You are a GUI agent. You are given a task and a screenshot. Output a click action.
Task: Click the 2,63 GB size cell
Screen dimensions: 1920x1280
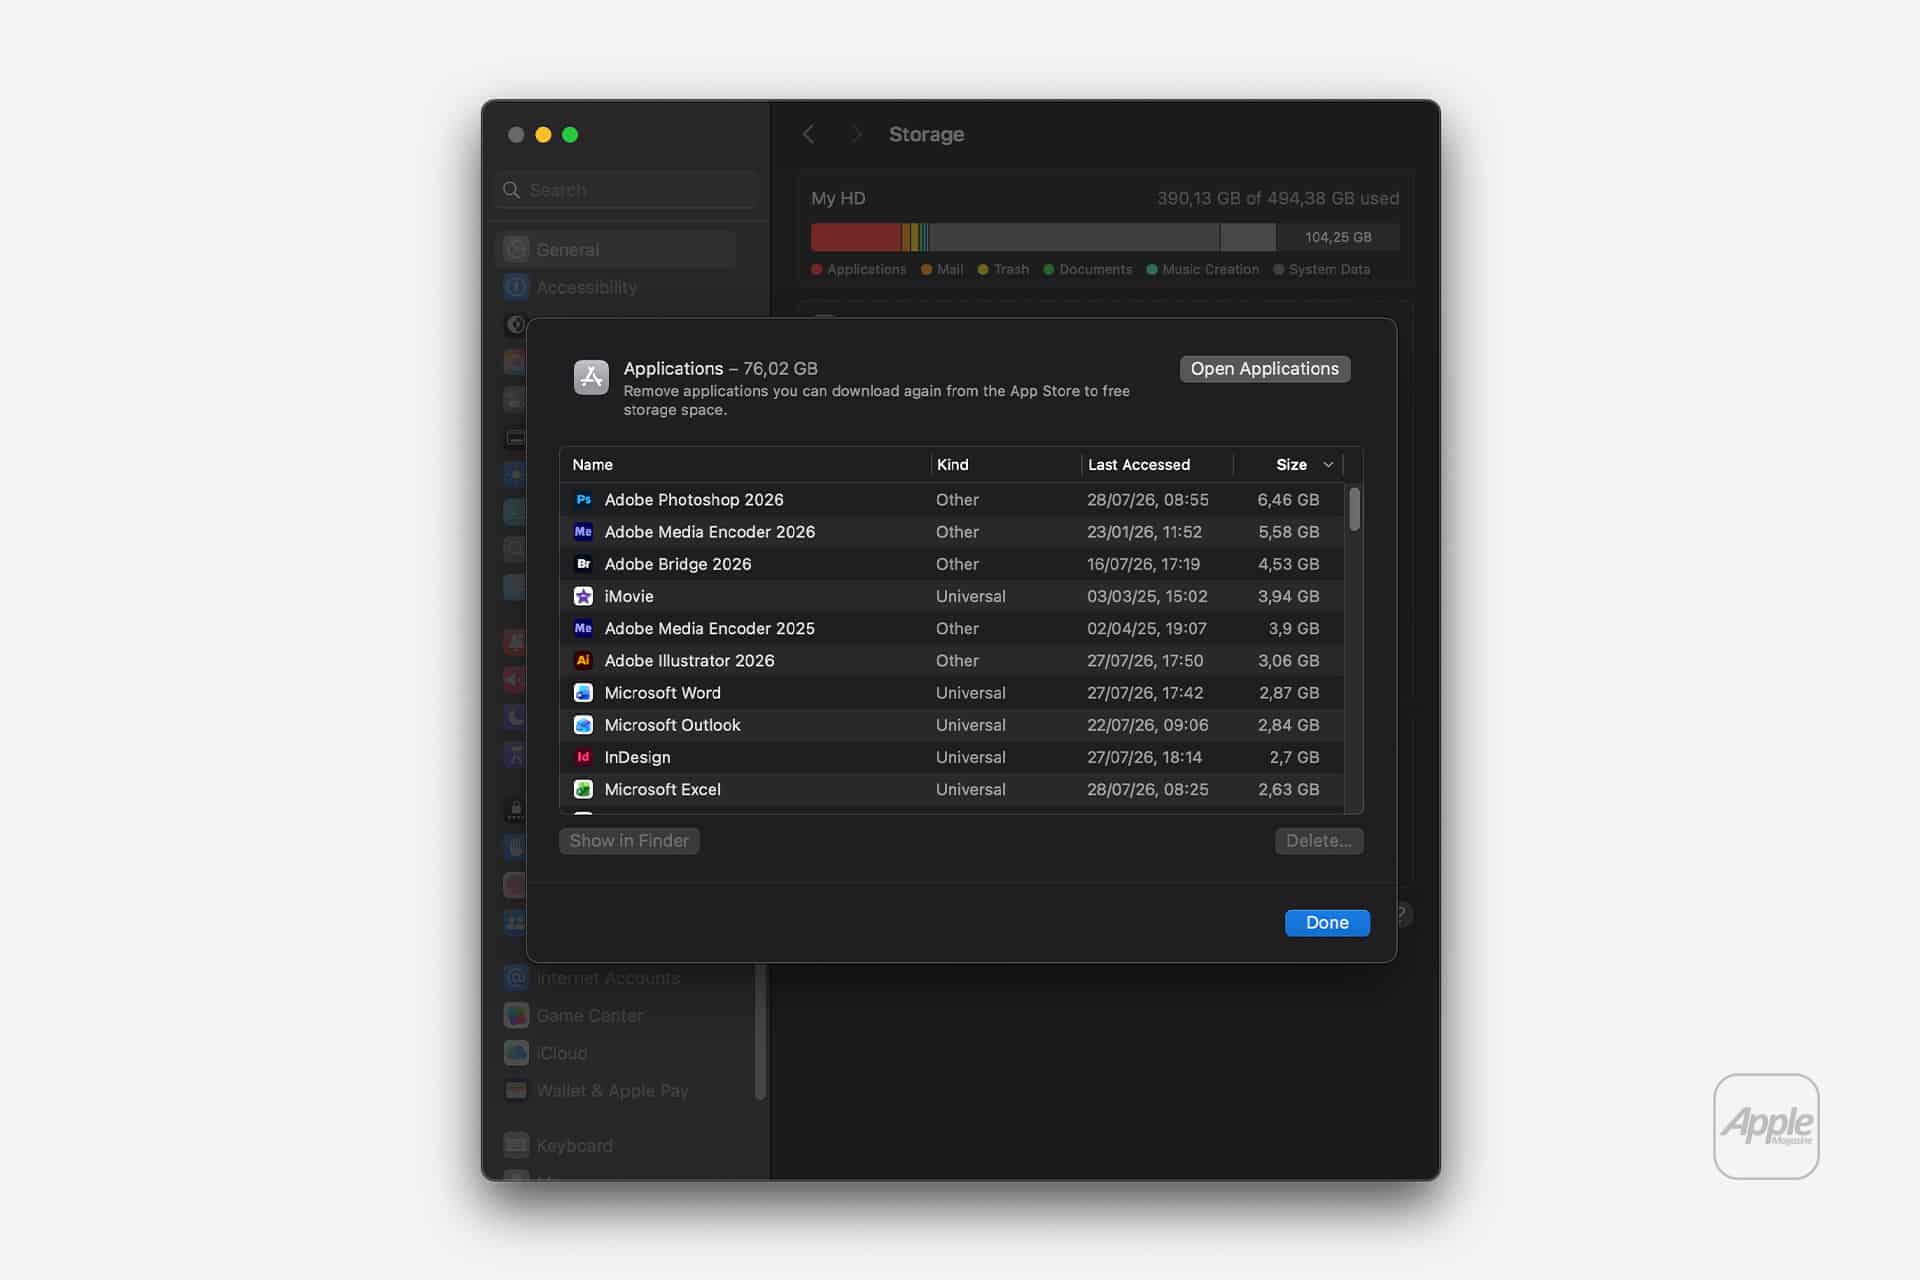[x=1288, y=789]
